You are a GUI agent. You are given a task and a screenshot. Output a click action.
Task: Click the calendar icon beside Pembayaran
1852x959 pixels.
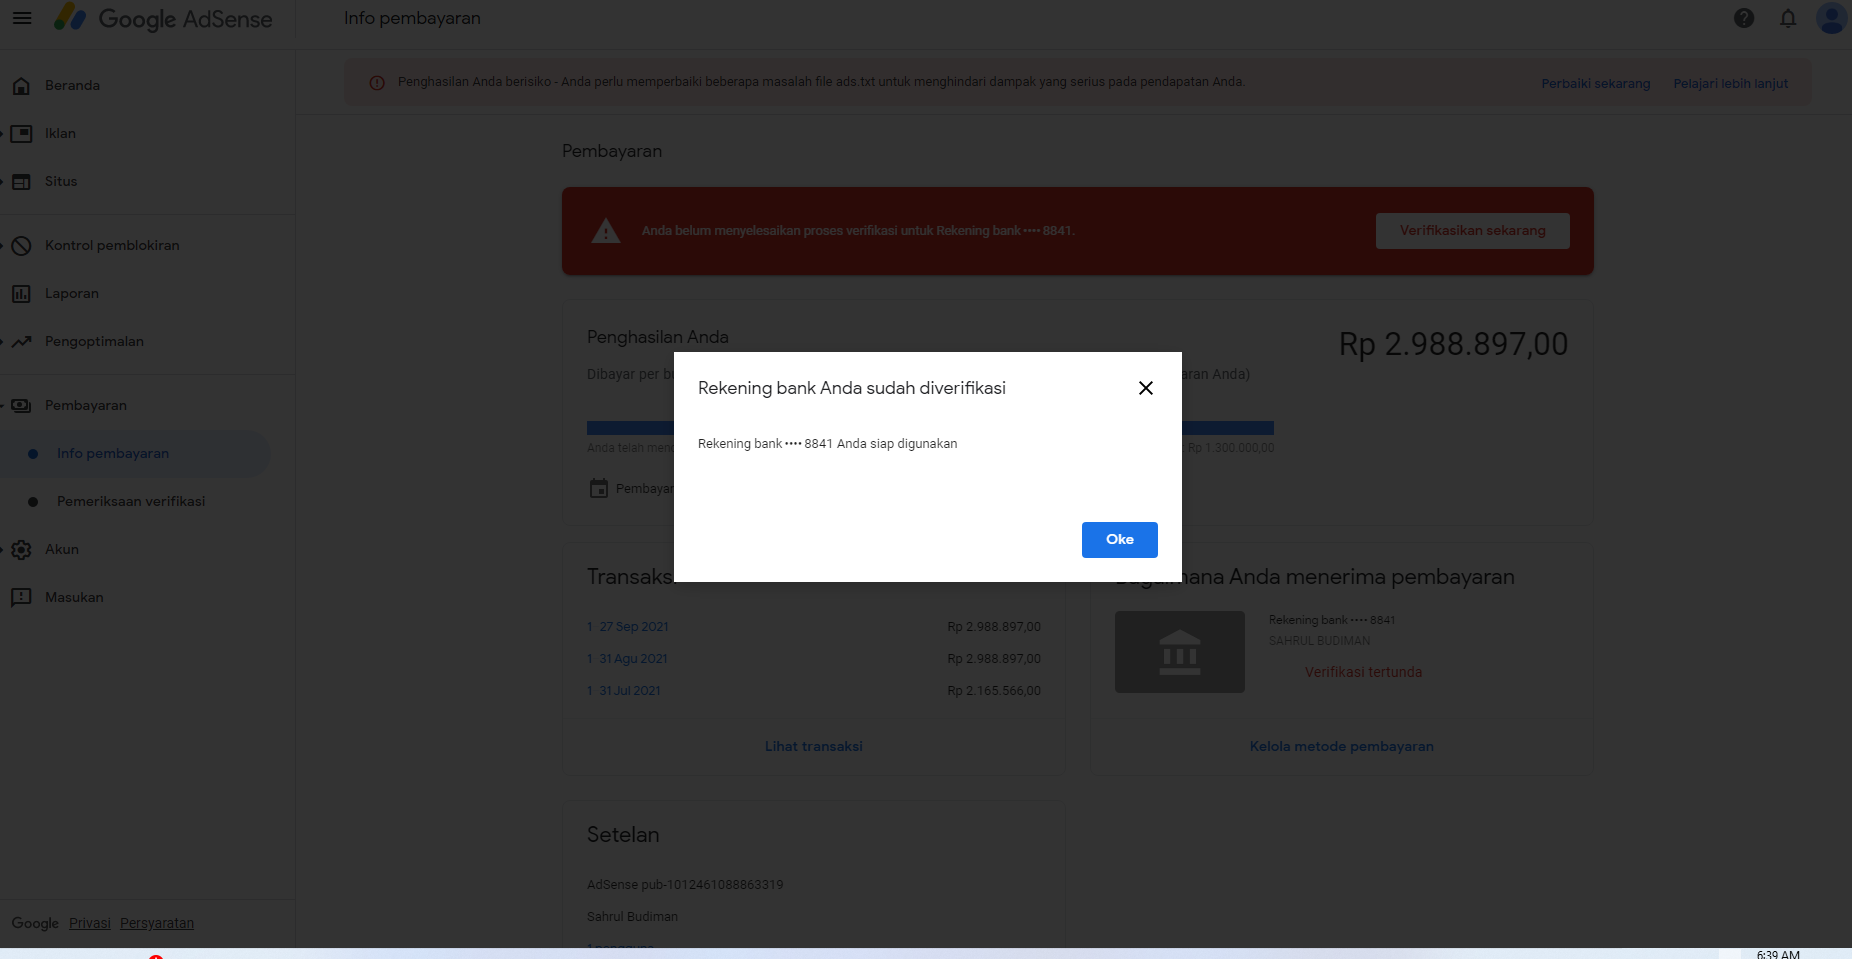(x=599, y=488)
